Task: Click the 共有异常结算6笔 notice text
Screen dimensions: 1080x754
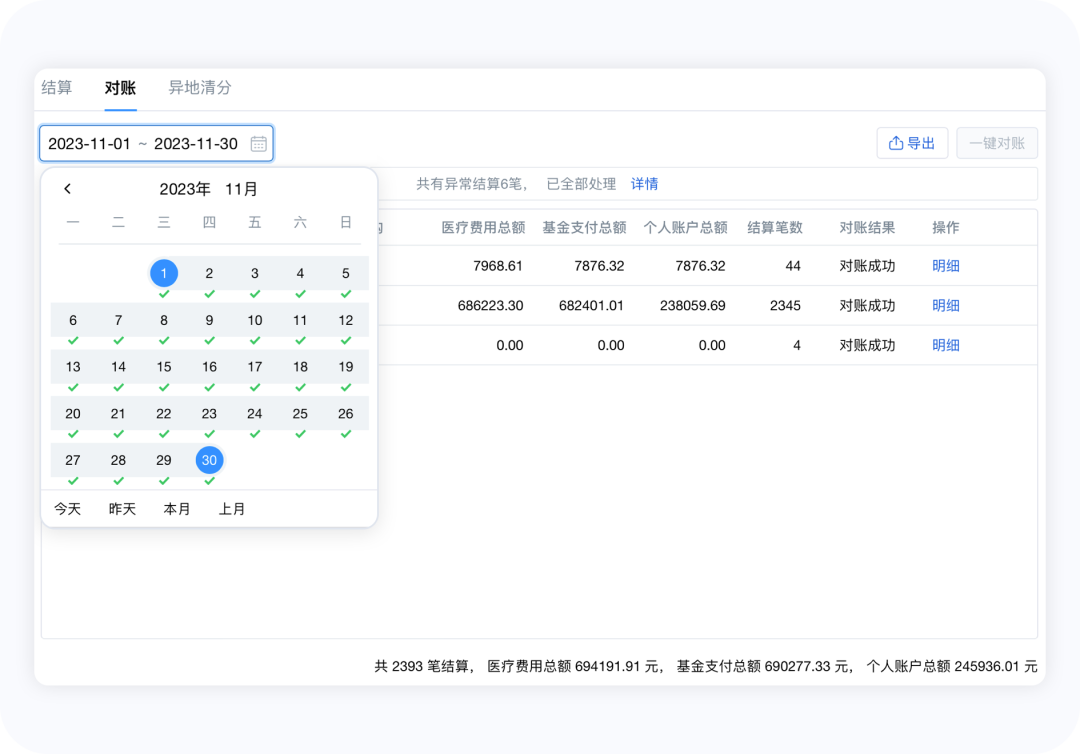Action: [x=471, y=184]
